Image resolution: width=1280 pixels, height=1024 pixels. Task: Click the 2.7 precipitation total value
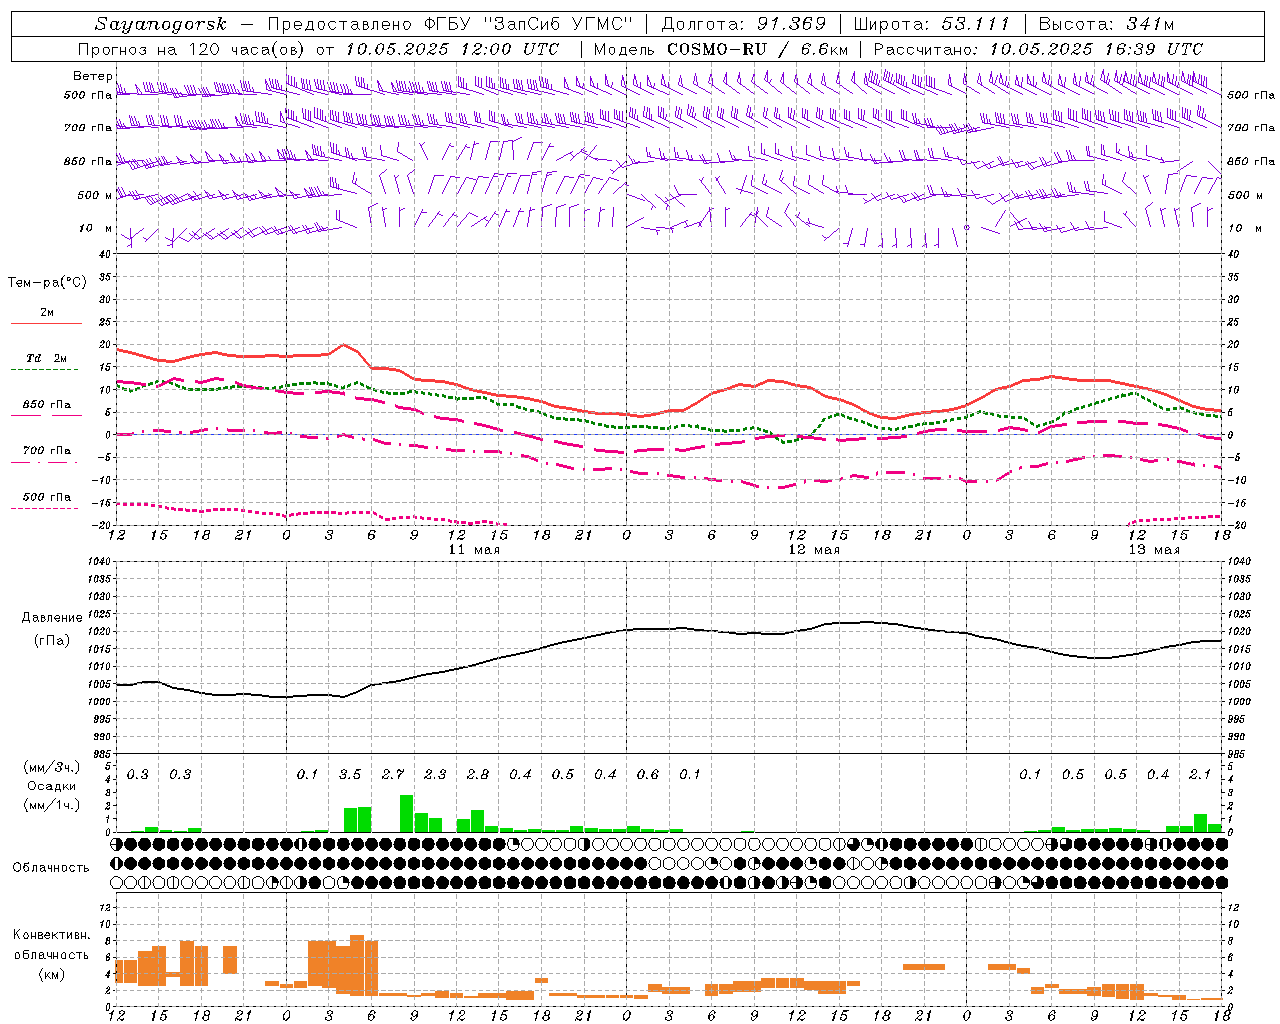393,775
